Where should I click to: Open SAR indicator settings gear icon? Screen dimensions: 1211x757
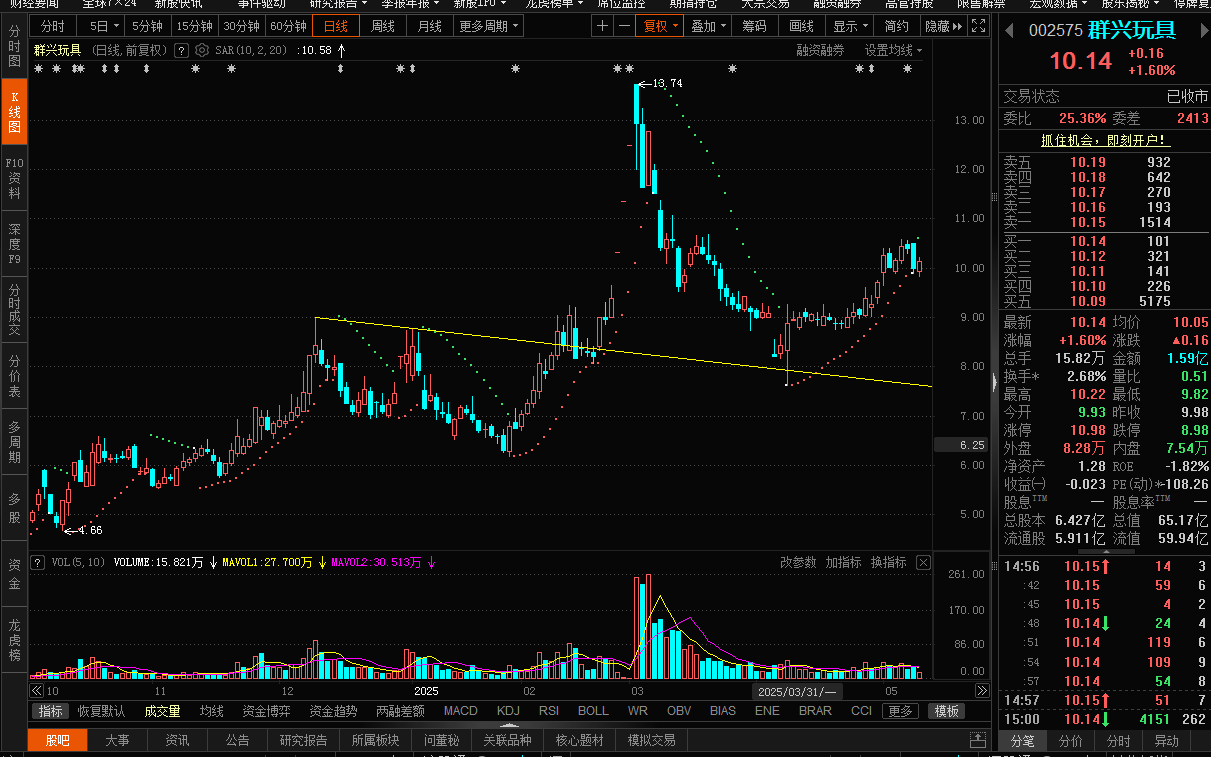coord(202,50)
